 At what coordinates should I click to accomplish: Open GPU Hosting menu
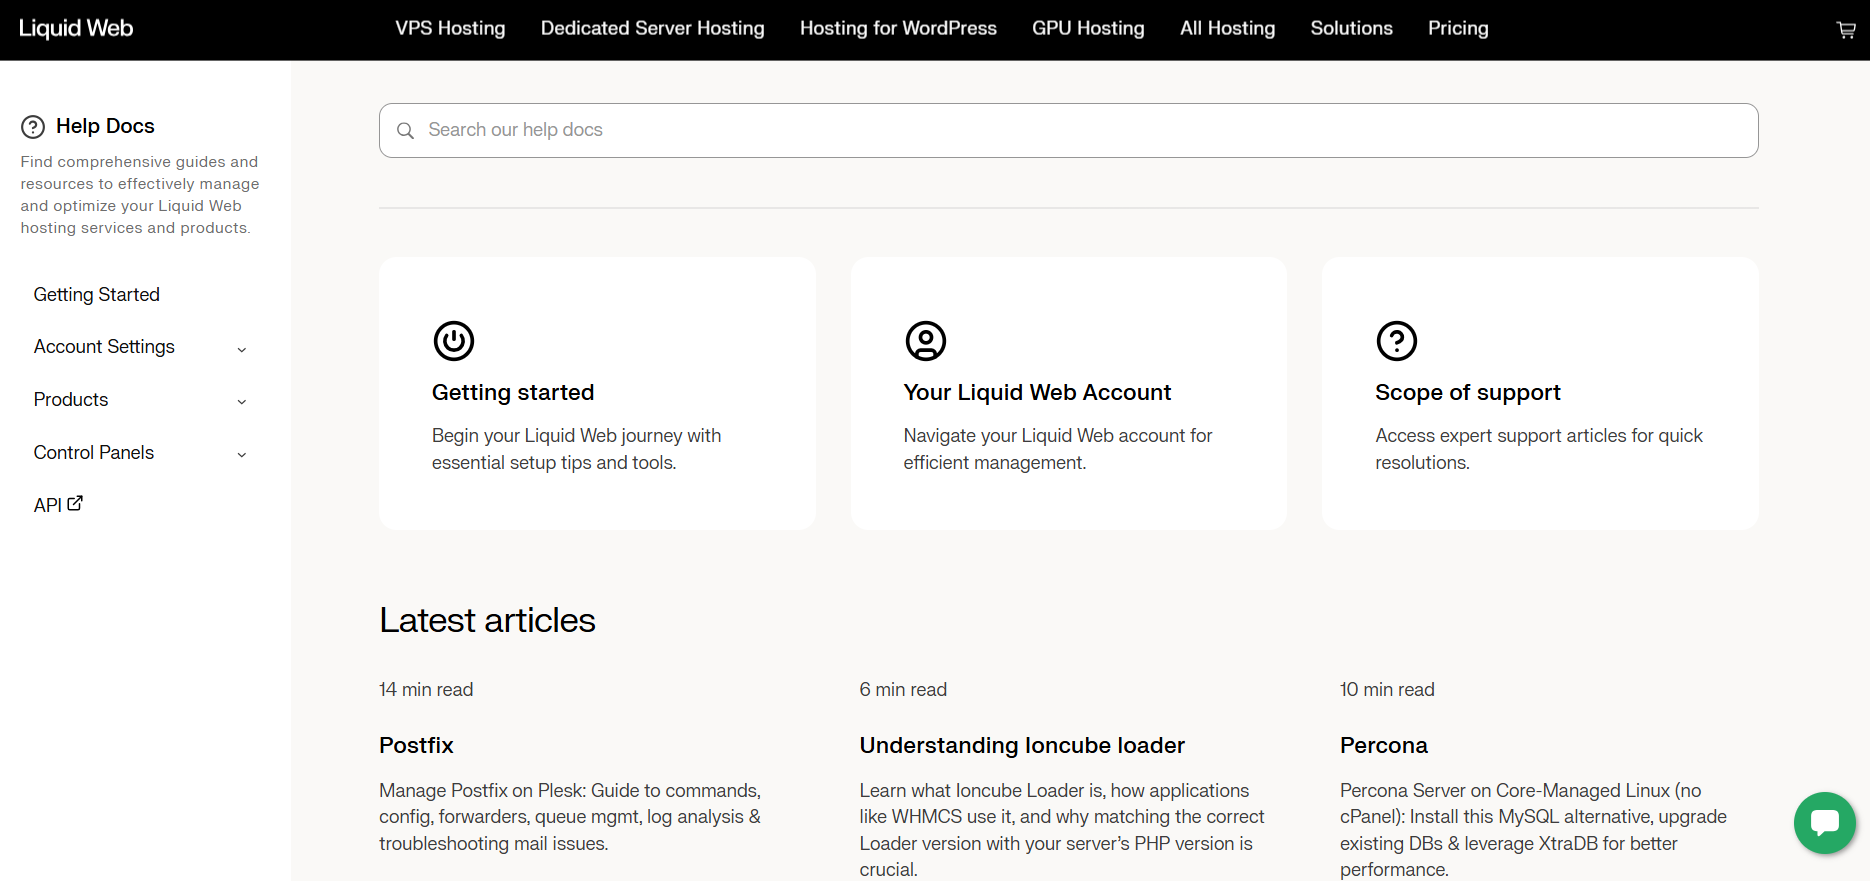(1088, 28)
